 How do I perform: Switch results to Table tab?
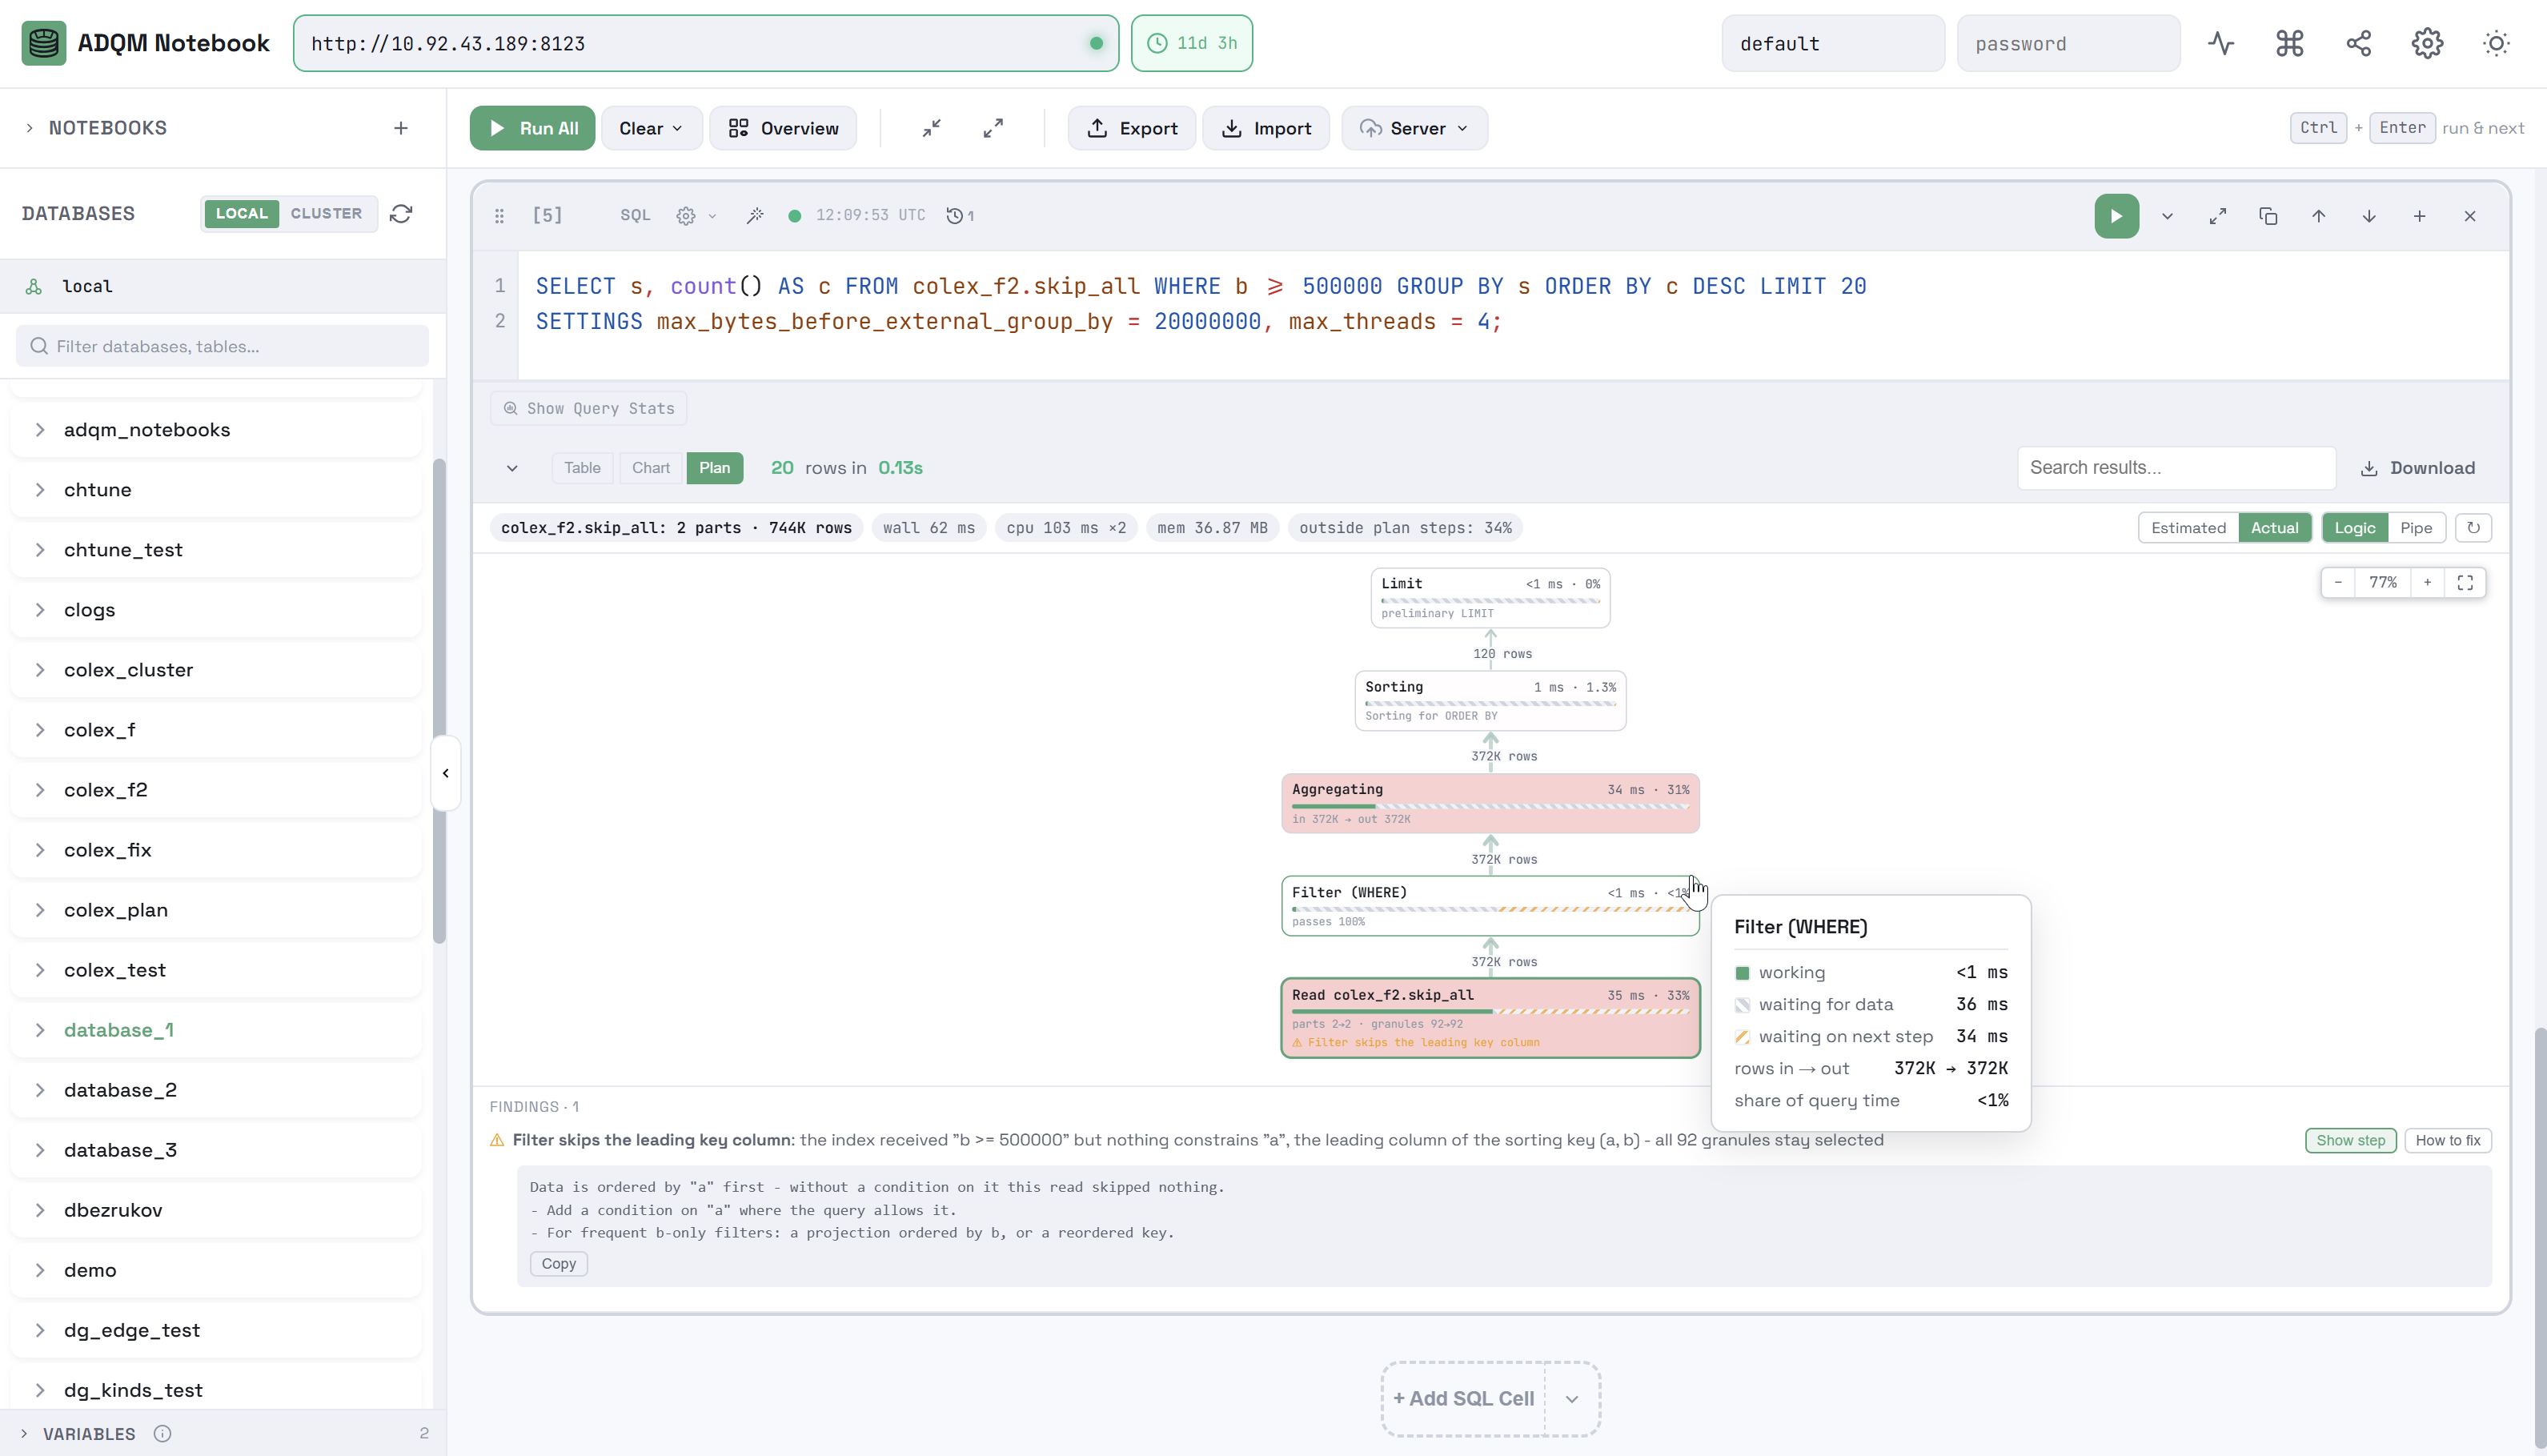click(582, 468)
